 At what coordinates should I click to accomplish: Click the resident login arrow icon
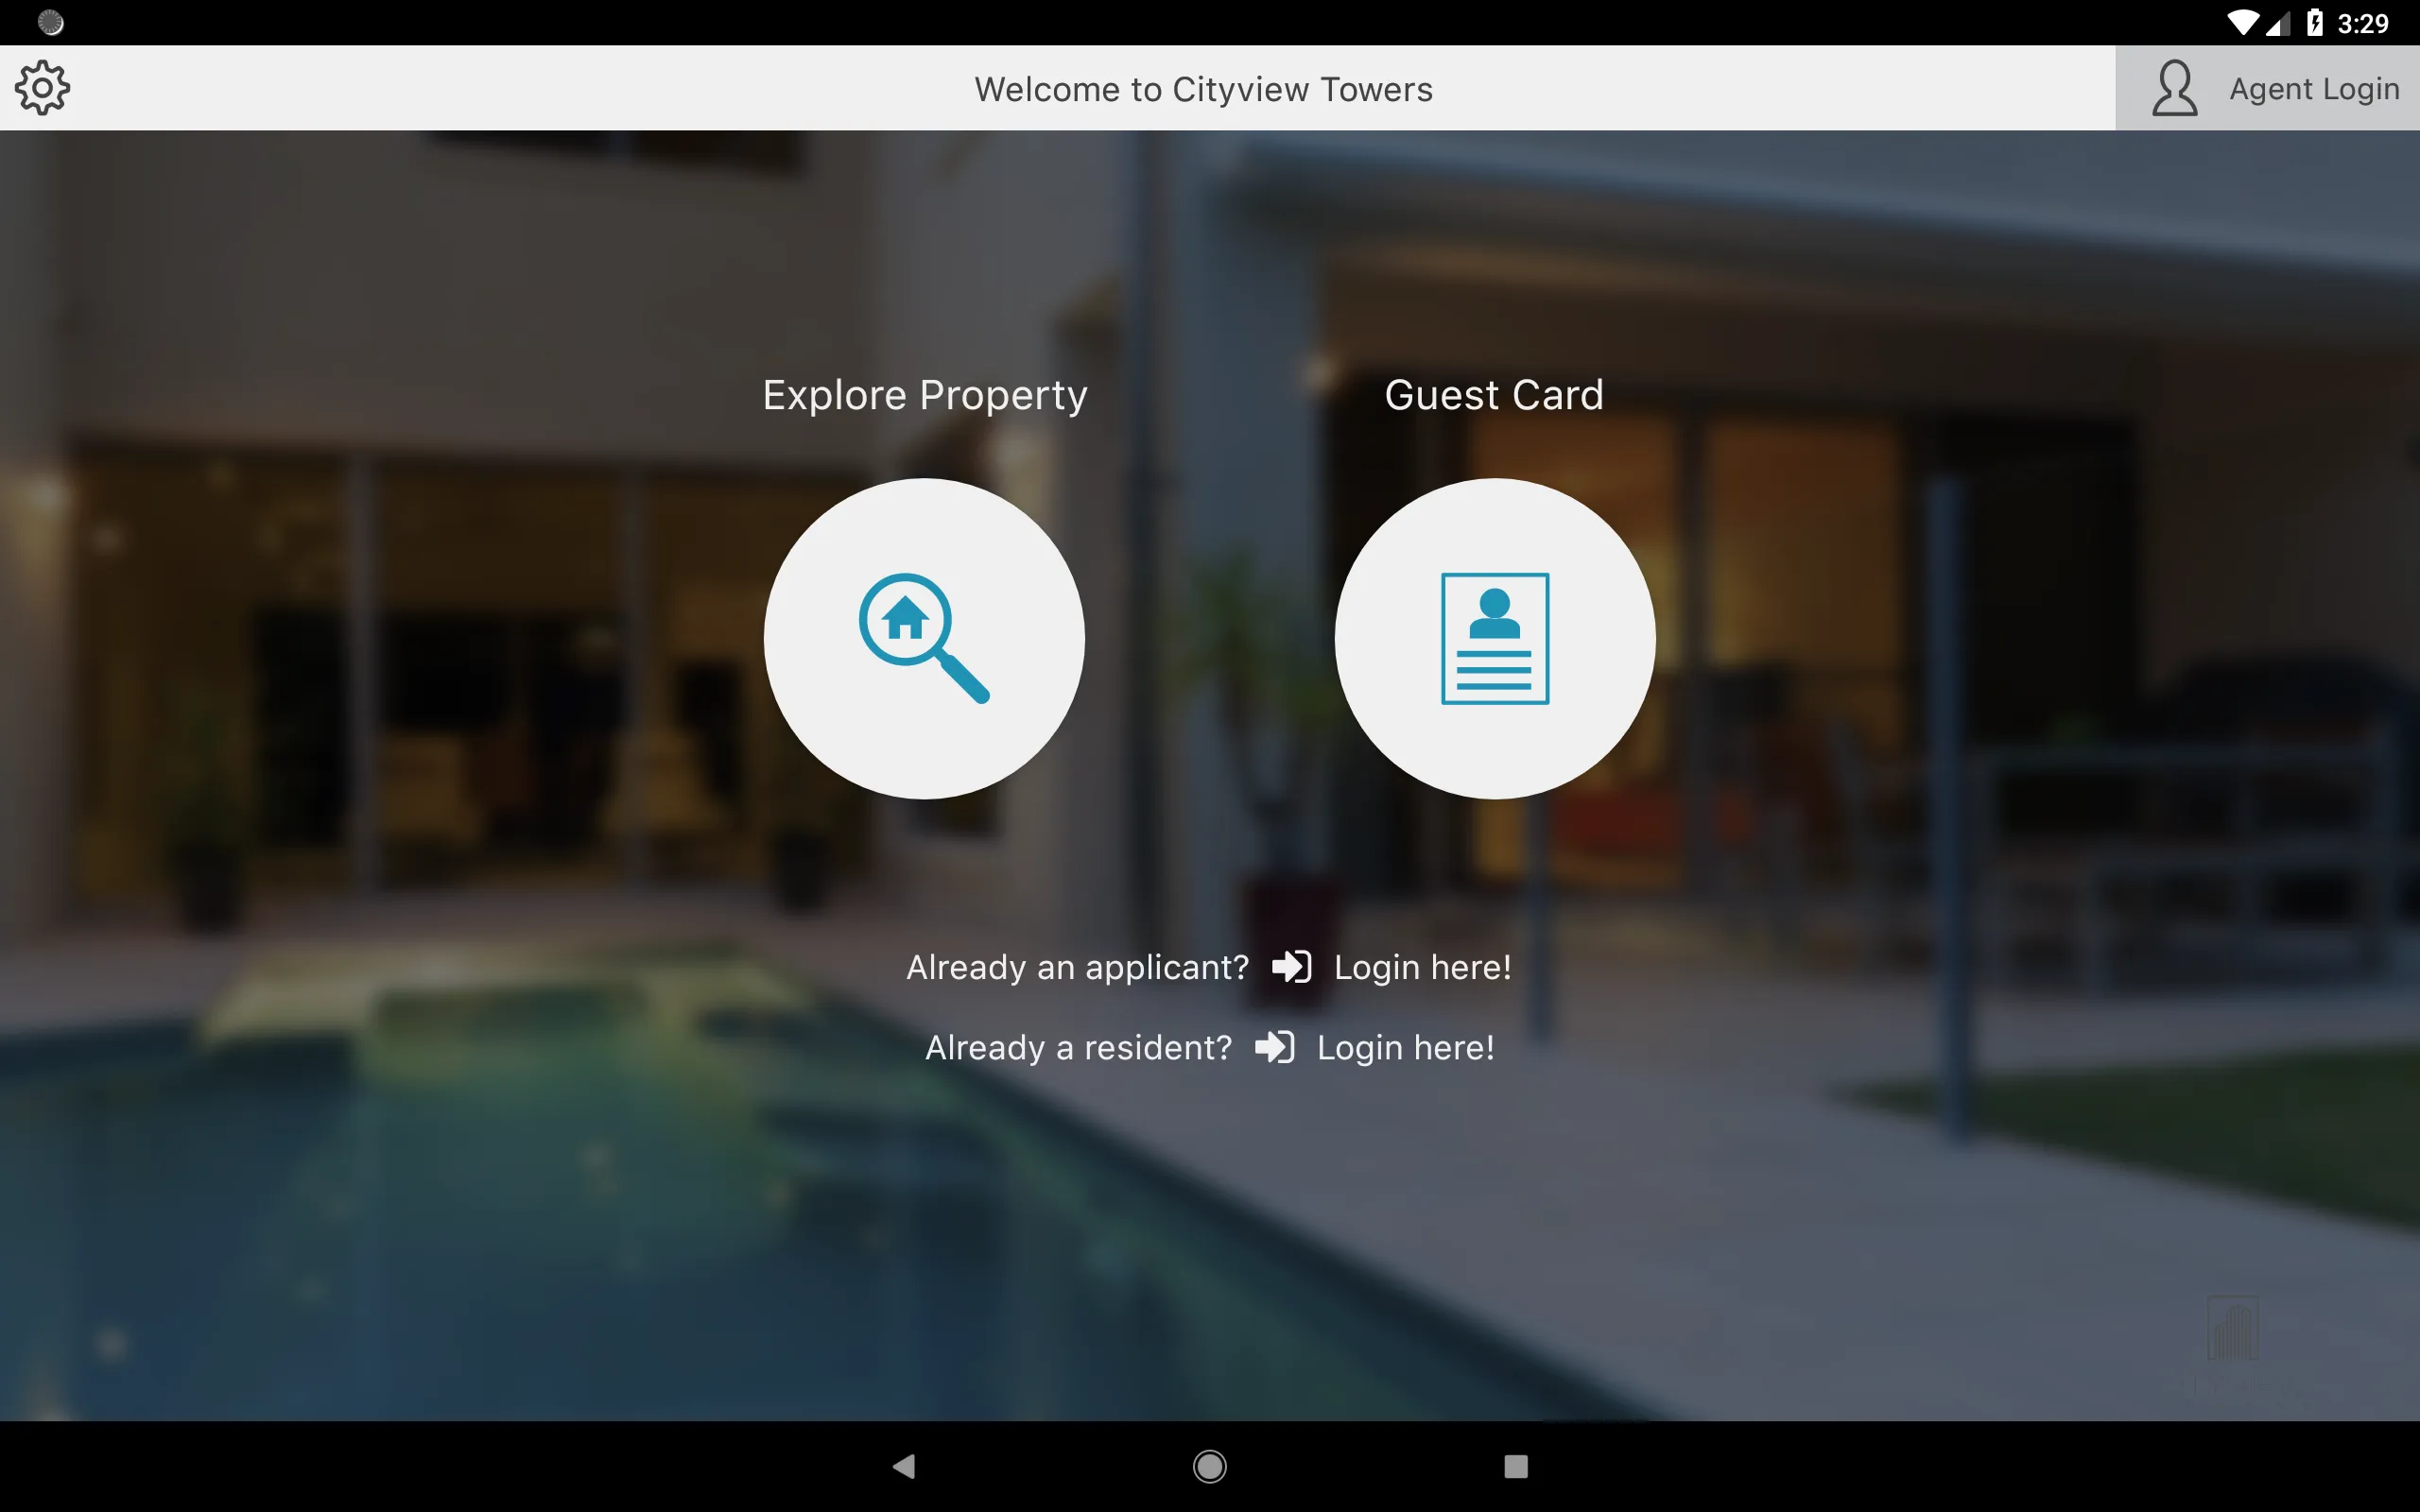pyautogui.click(x=1275, y=1045)
